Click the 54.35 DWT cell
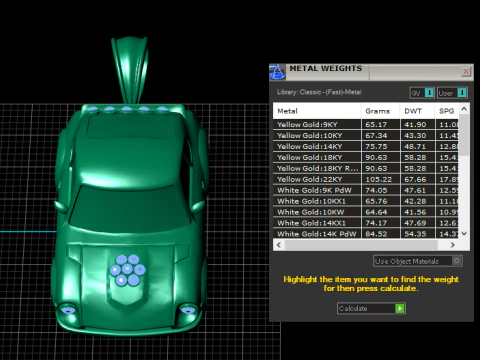The height and width of the screenshot is (360, 480). [417, 234]
